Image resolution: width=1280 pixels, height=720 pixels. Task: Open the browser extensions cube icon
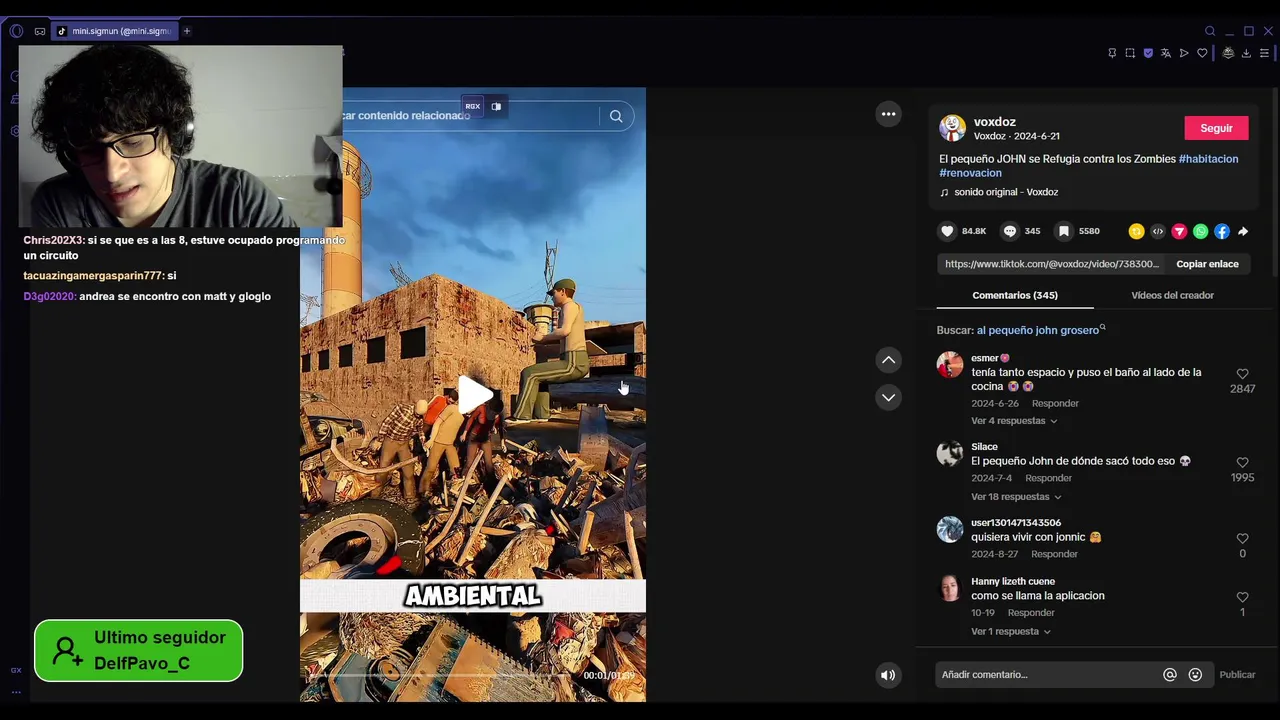(1228, 53)
